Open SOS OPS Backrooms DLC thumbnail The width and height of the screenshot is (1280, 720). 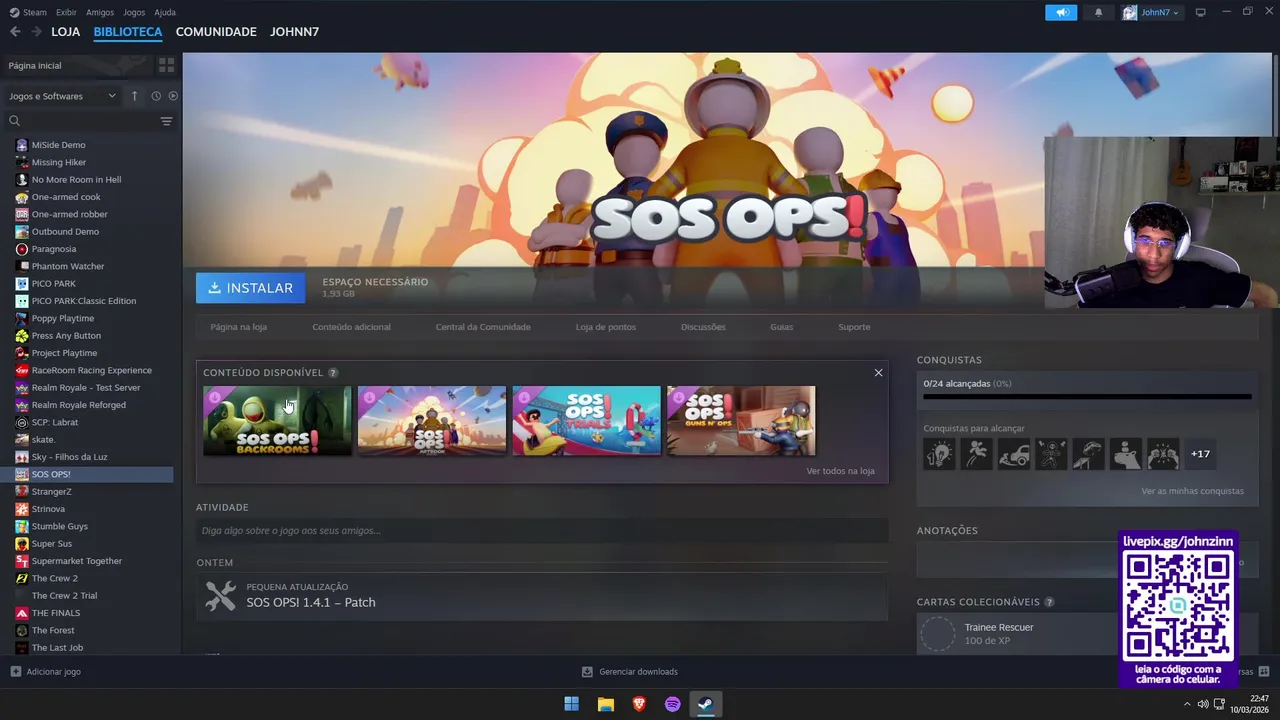[277, 421]
